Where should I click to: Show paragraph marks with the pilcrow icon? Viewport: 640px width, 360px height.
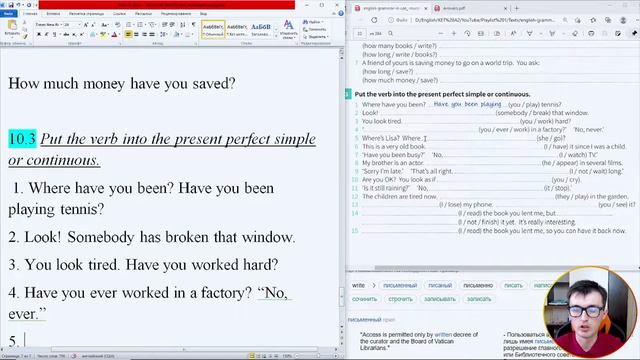pos(193,25)
